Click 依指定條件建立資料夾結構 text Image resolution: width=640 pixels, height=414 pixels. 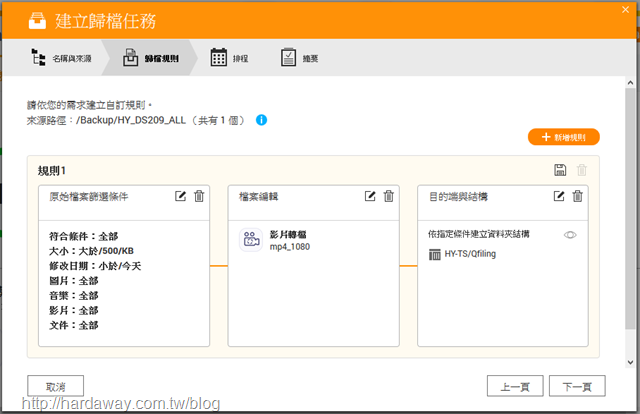click(x=479, y=234)
